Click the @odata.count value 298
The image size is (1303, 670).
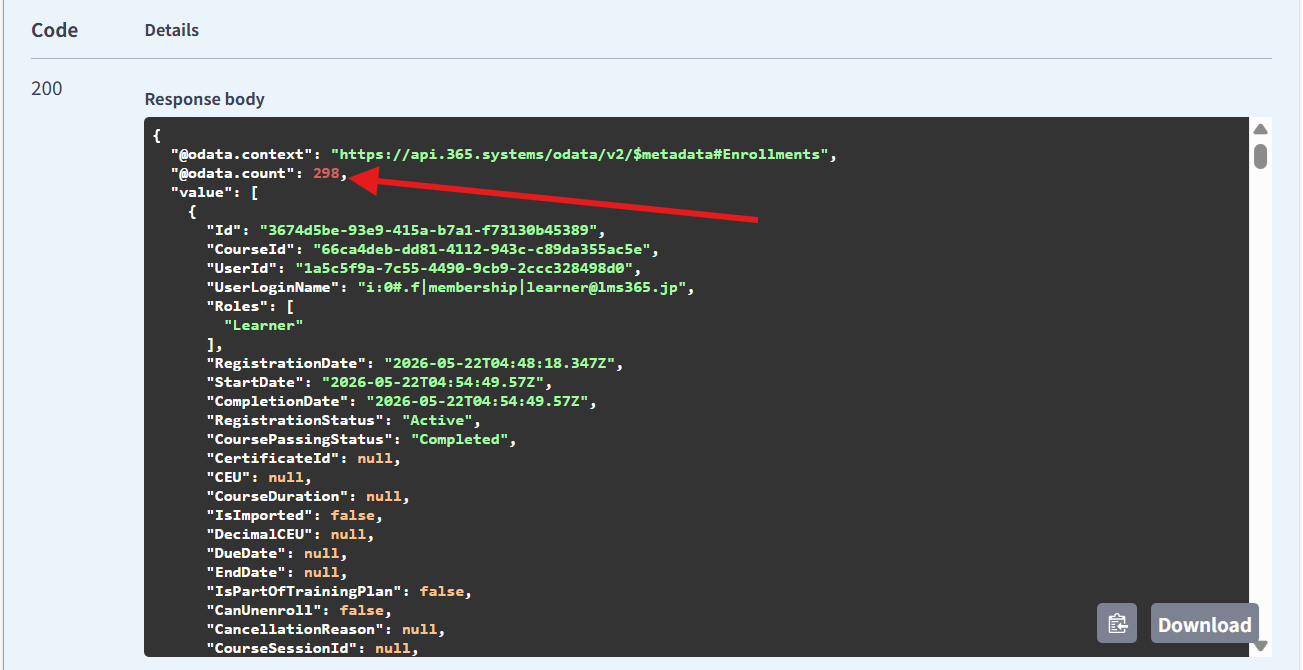coord(327,173)
